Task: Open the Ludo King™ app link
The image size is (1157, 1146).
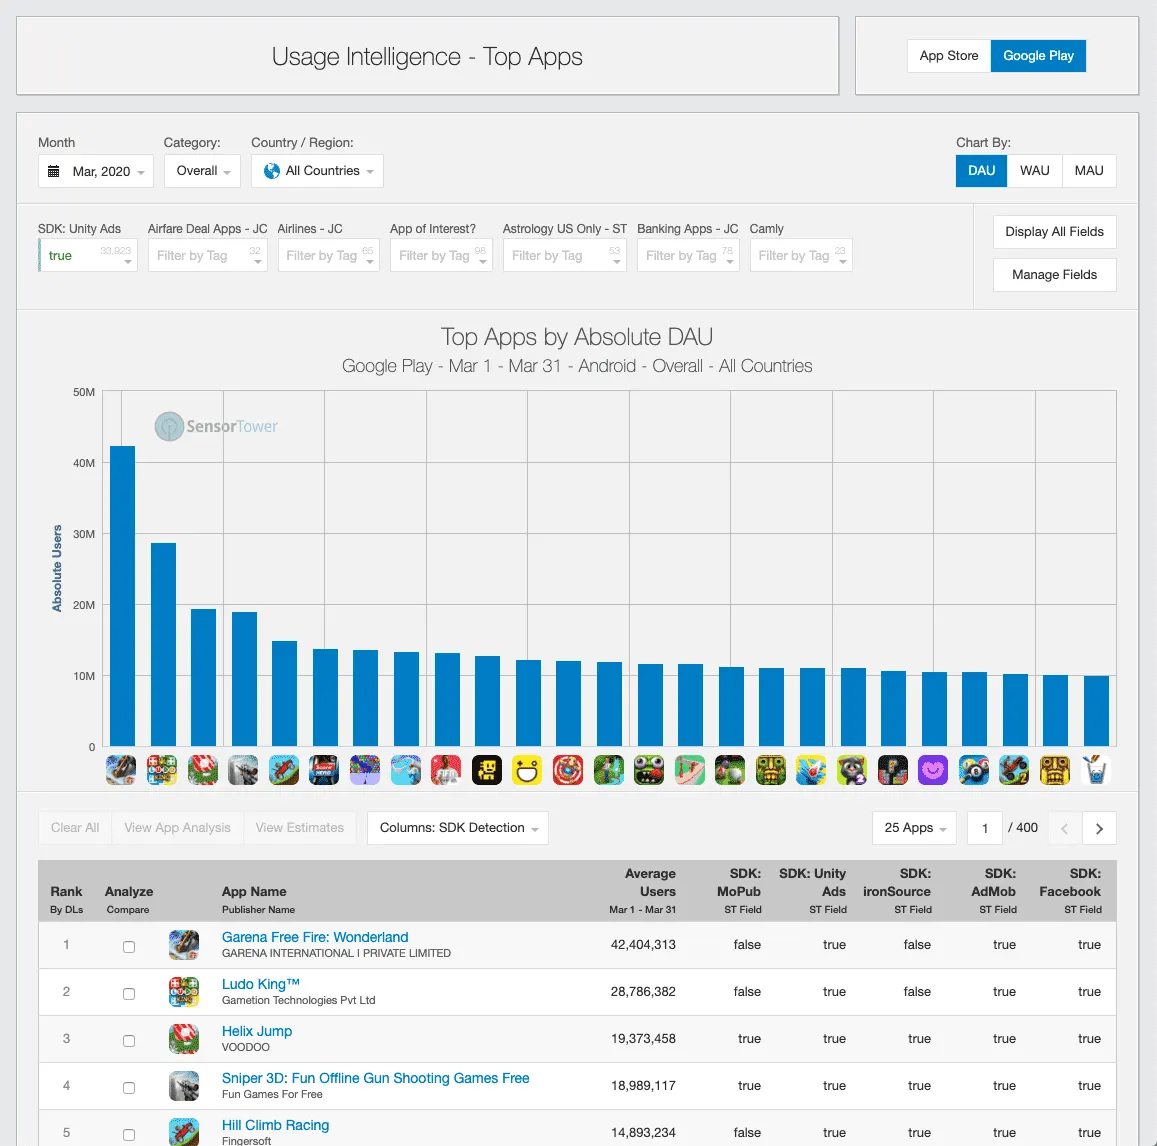Action: tap(260, 984)
